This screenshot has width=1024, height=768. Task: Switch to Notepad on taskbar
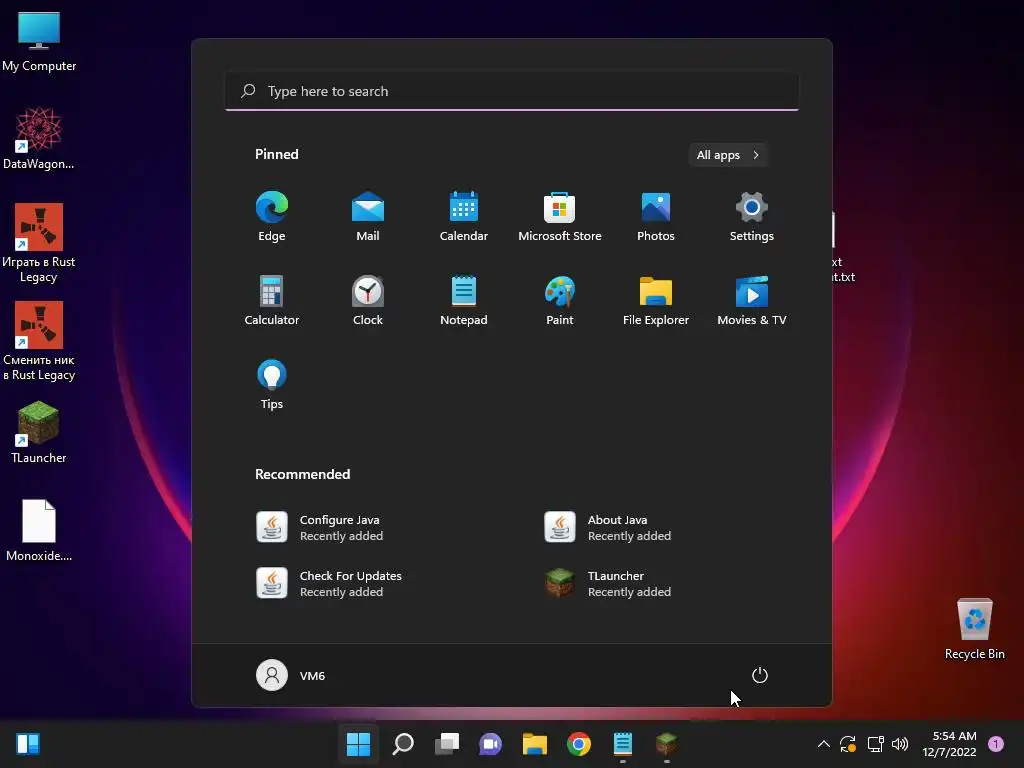(623, 744)
